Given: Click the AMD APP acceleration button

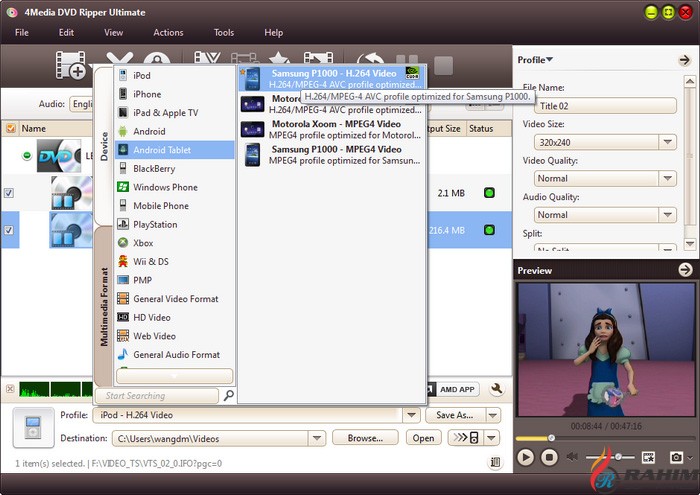Looking at the screenshot, I should (456, 390).
